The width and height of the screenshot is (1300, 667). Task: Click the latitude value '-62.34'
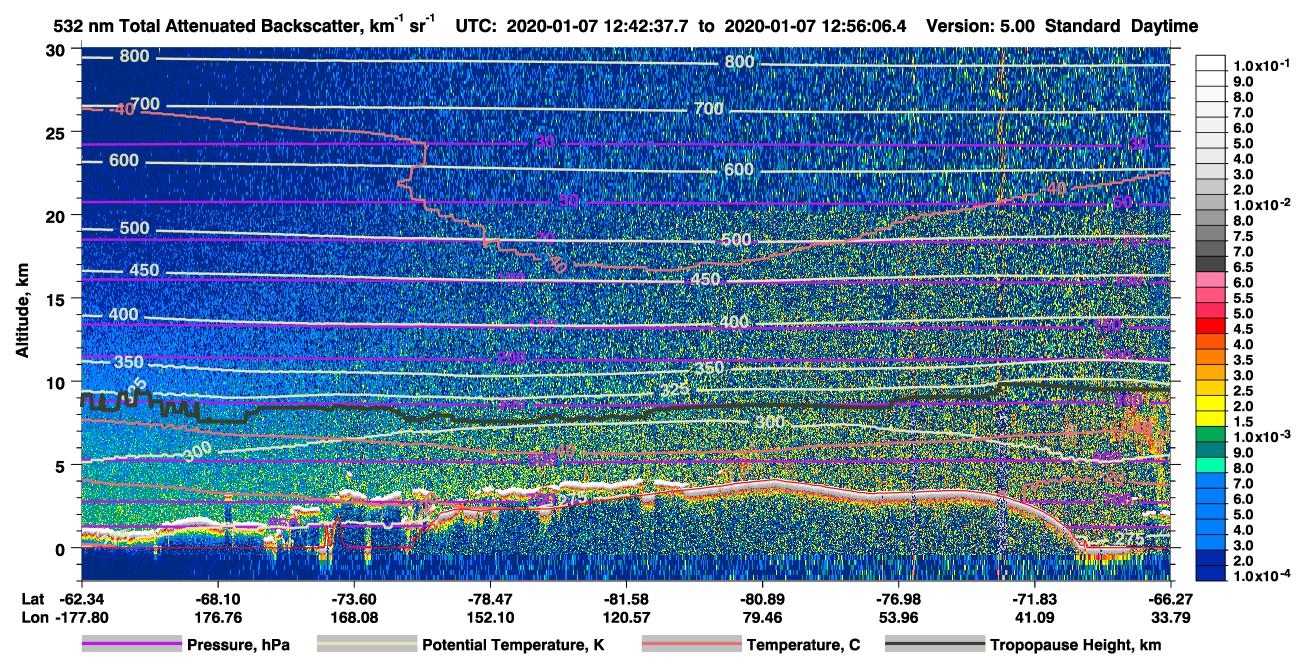pos(81,600)
